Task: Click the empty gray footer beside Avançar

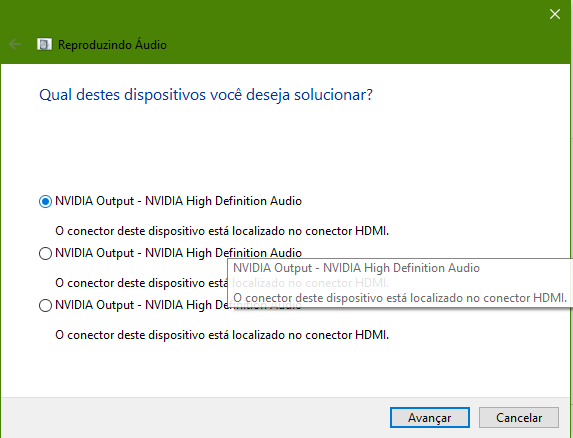Action: (196, 418)
